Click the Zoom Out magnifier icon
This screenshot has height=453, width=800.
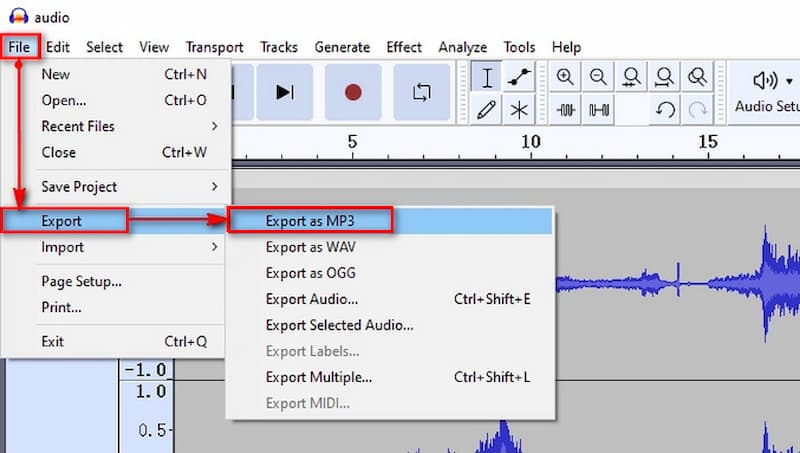click(x=598, y=77)
